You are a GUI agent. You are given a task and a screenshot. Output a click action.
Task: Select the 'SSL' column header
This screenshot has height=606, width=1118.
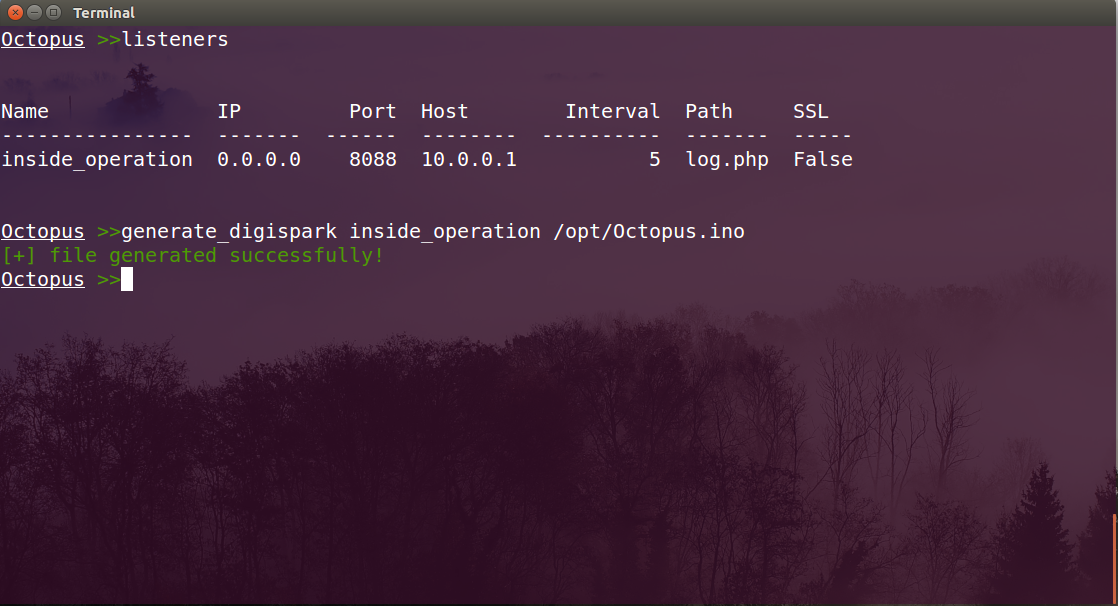[811, 111]
